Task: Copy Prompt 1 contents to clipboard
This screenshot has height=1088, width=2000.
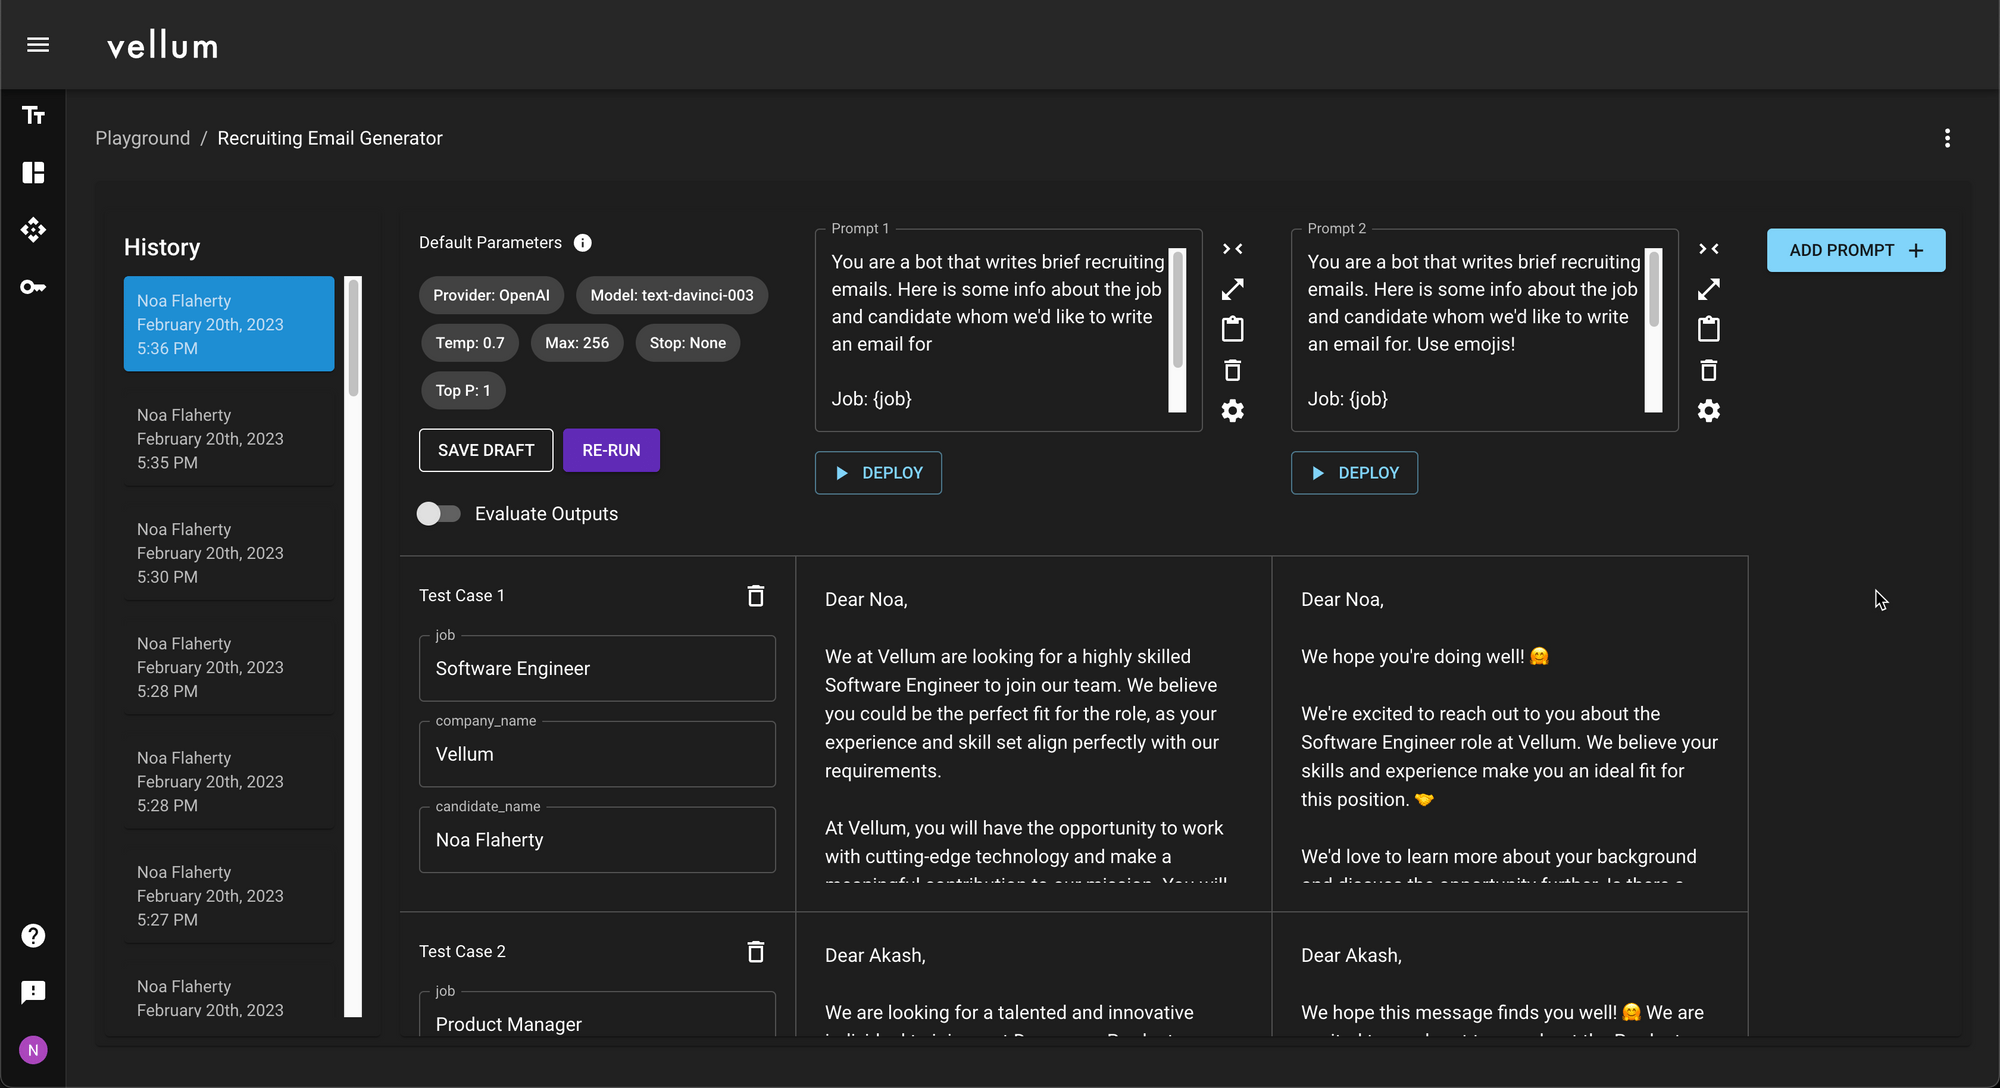Action: tap(1233, 329)
